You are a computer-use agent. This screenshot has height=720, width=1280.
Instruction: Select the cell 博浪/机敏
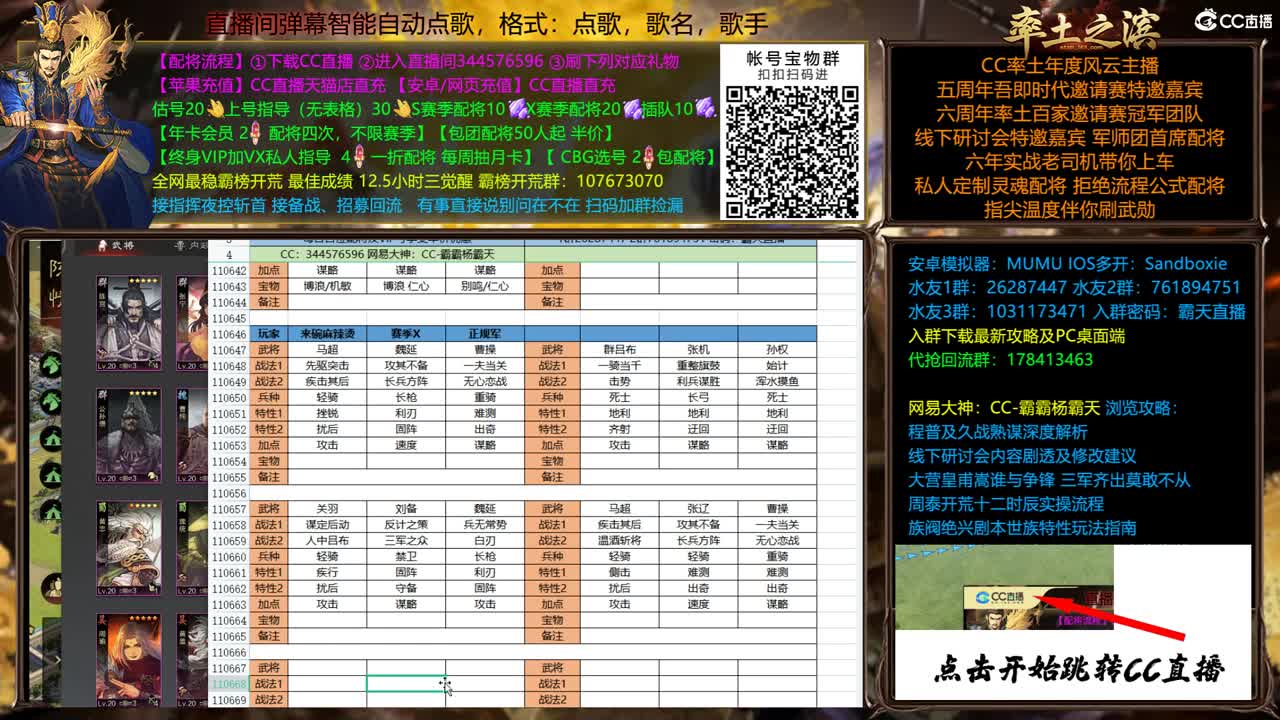click(x=327, y=286)
